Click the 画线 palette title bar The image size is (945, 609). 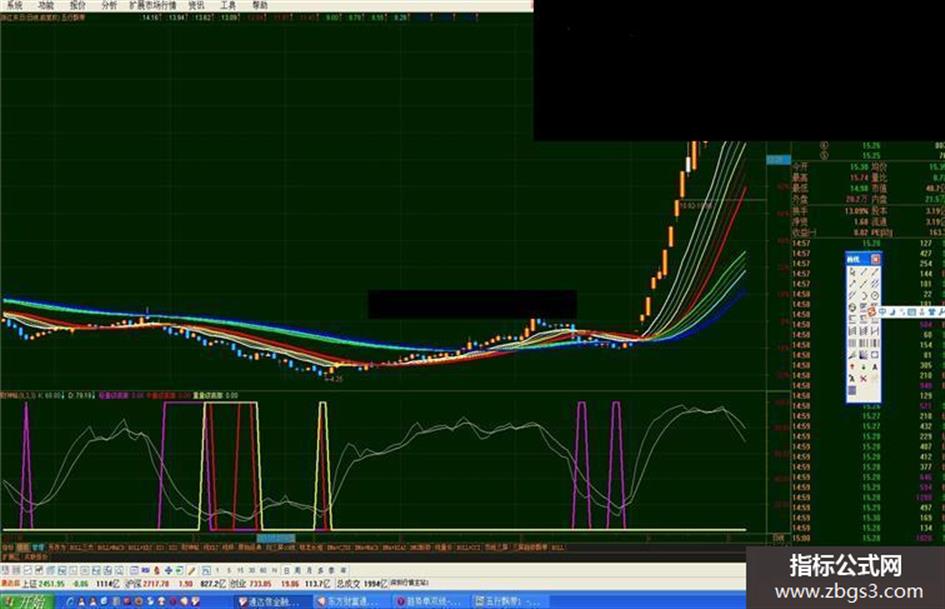[x=863, y=259]
